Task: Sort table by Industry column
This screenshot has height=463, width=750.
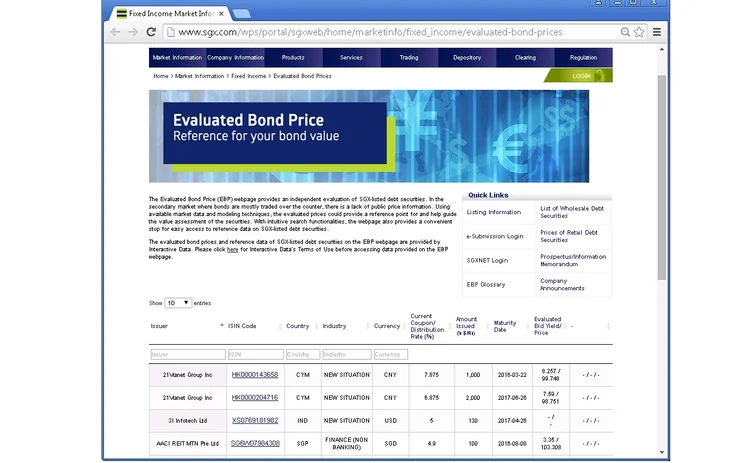Action: 346,326
